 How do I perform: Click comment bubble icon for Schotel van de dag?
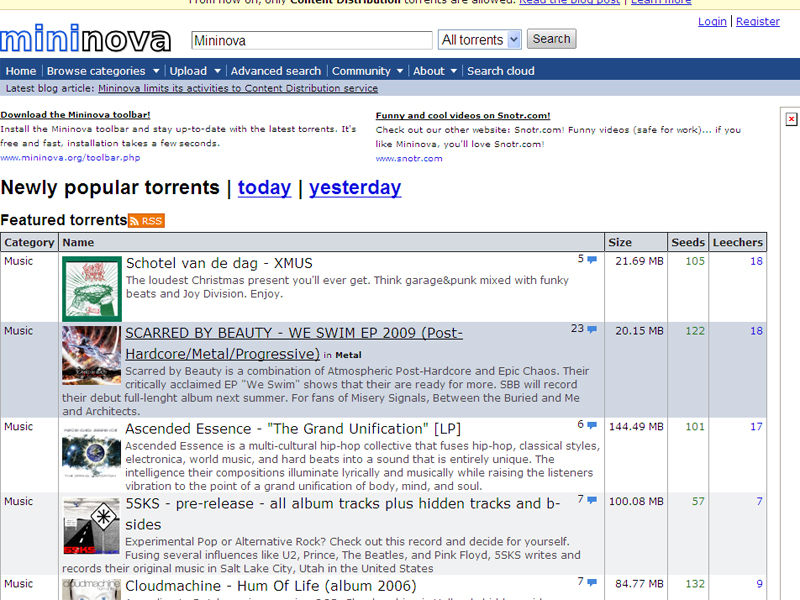tap(592, 260)
